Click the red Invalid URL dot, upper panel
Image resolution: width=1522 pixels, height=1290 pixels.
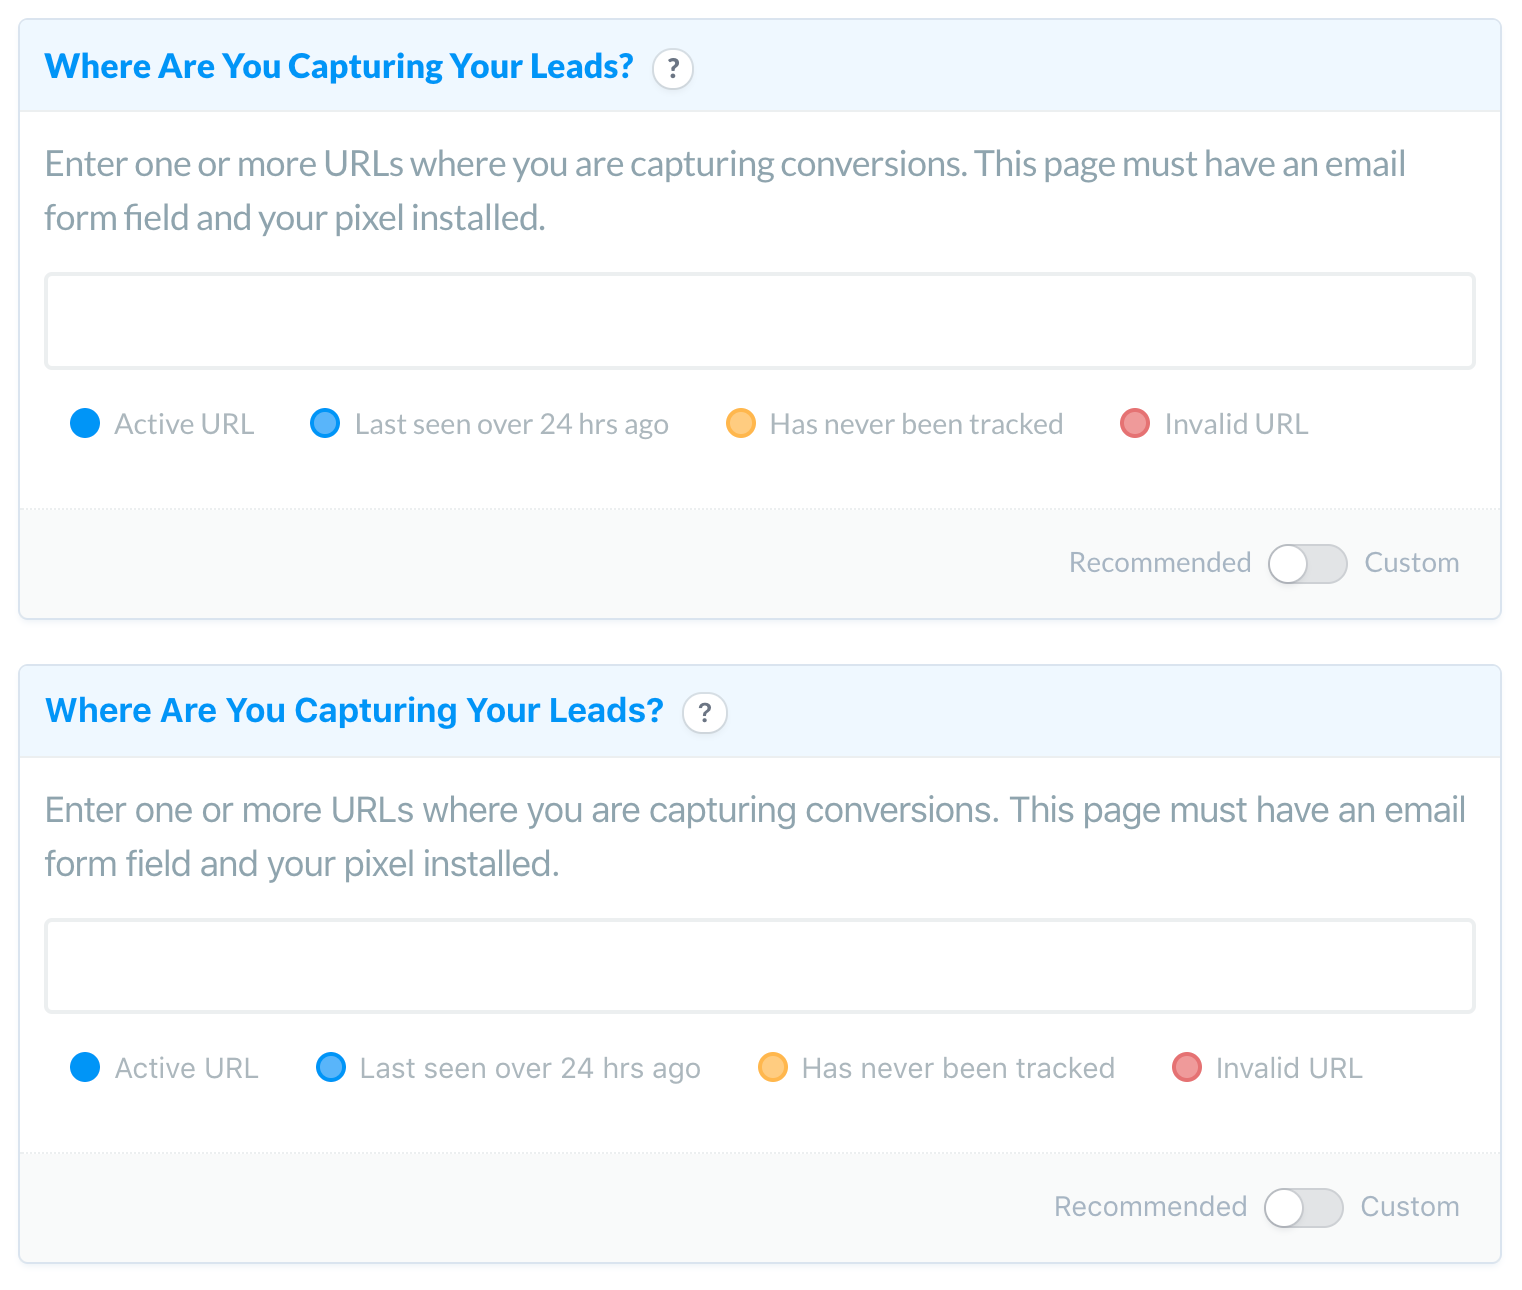point(1135,424)
